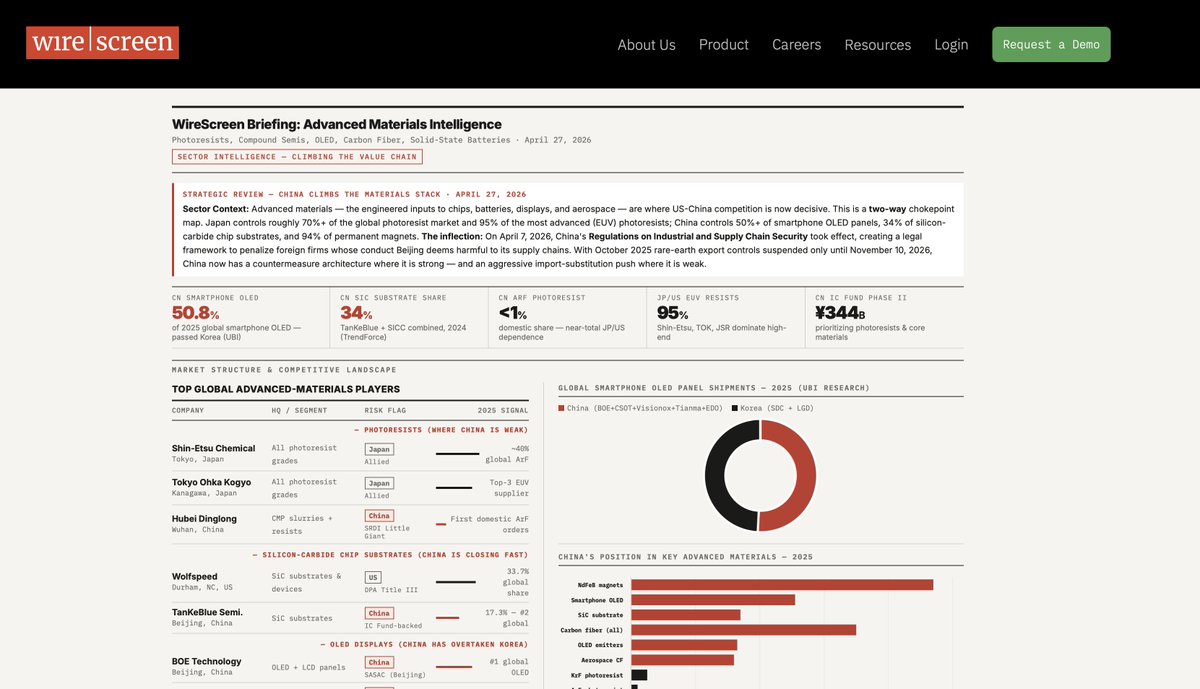
Task: Click the Tokyo Ohka Kogyo company name
Action: pos(211,482)
